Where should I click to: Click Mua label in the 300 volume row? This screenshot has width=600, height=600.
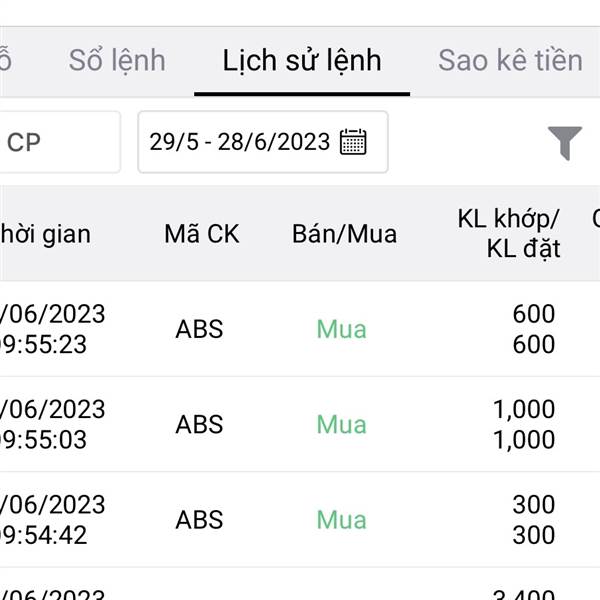point(342,520)
